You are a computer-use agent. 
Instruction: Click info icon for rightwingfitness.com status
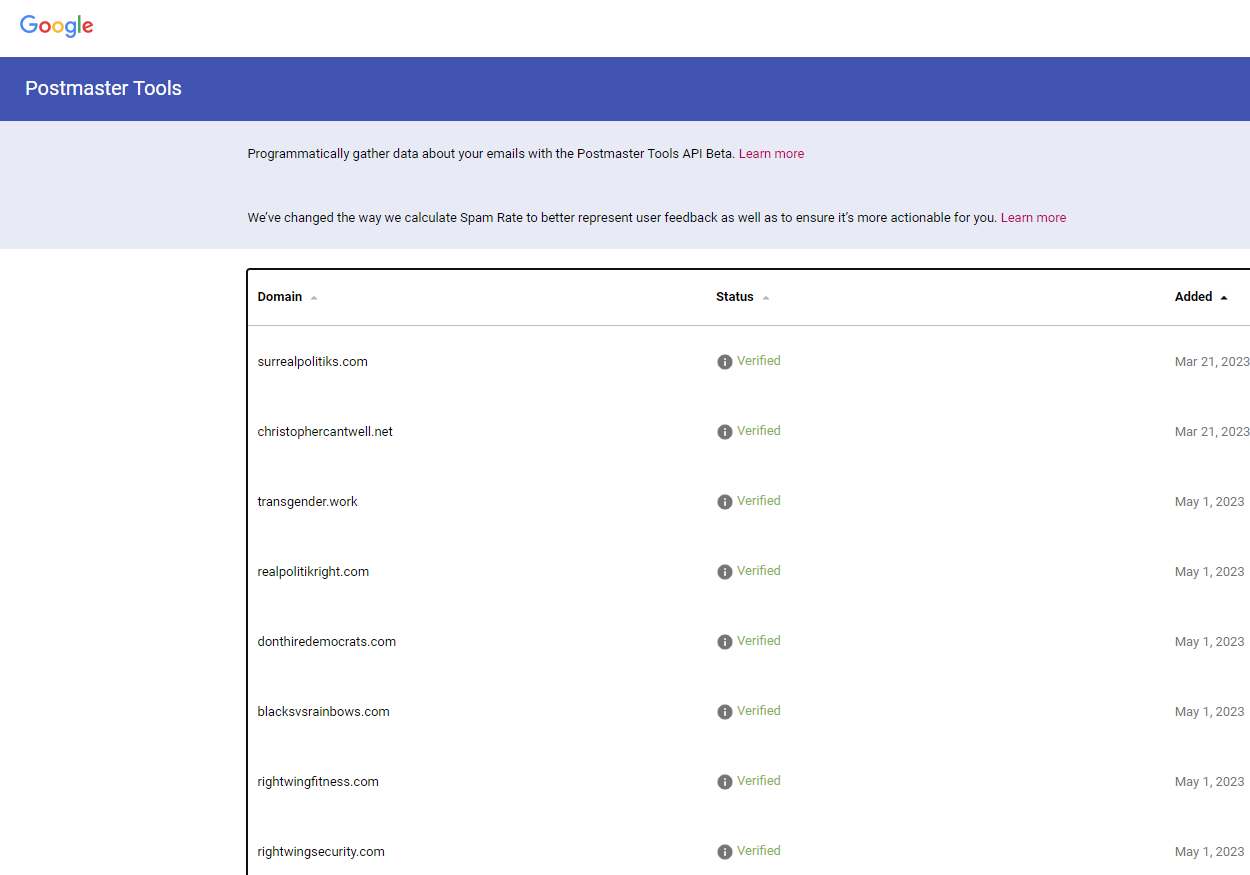[x=725, y=782]
